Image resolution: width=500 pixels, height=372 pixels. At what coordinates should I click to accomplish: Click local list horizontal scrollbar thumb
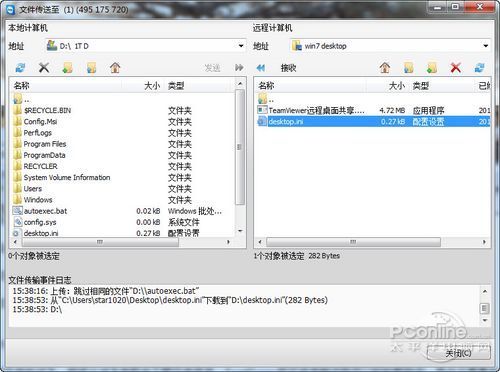tap(100, 242)
